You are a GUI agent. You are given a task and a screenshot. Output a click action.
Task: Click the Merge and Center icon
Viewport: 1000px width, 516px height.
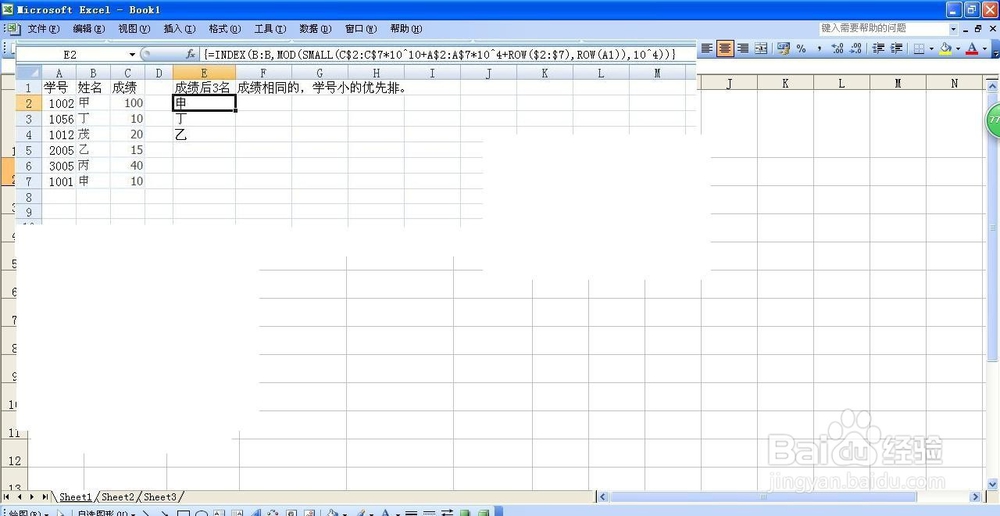(x=761, y=48)
